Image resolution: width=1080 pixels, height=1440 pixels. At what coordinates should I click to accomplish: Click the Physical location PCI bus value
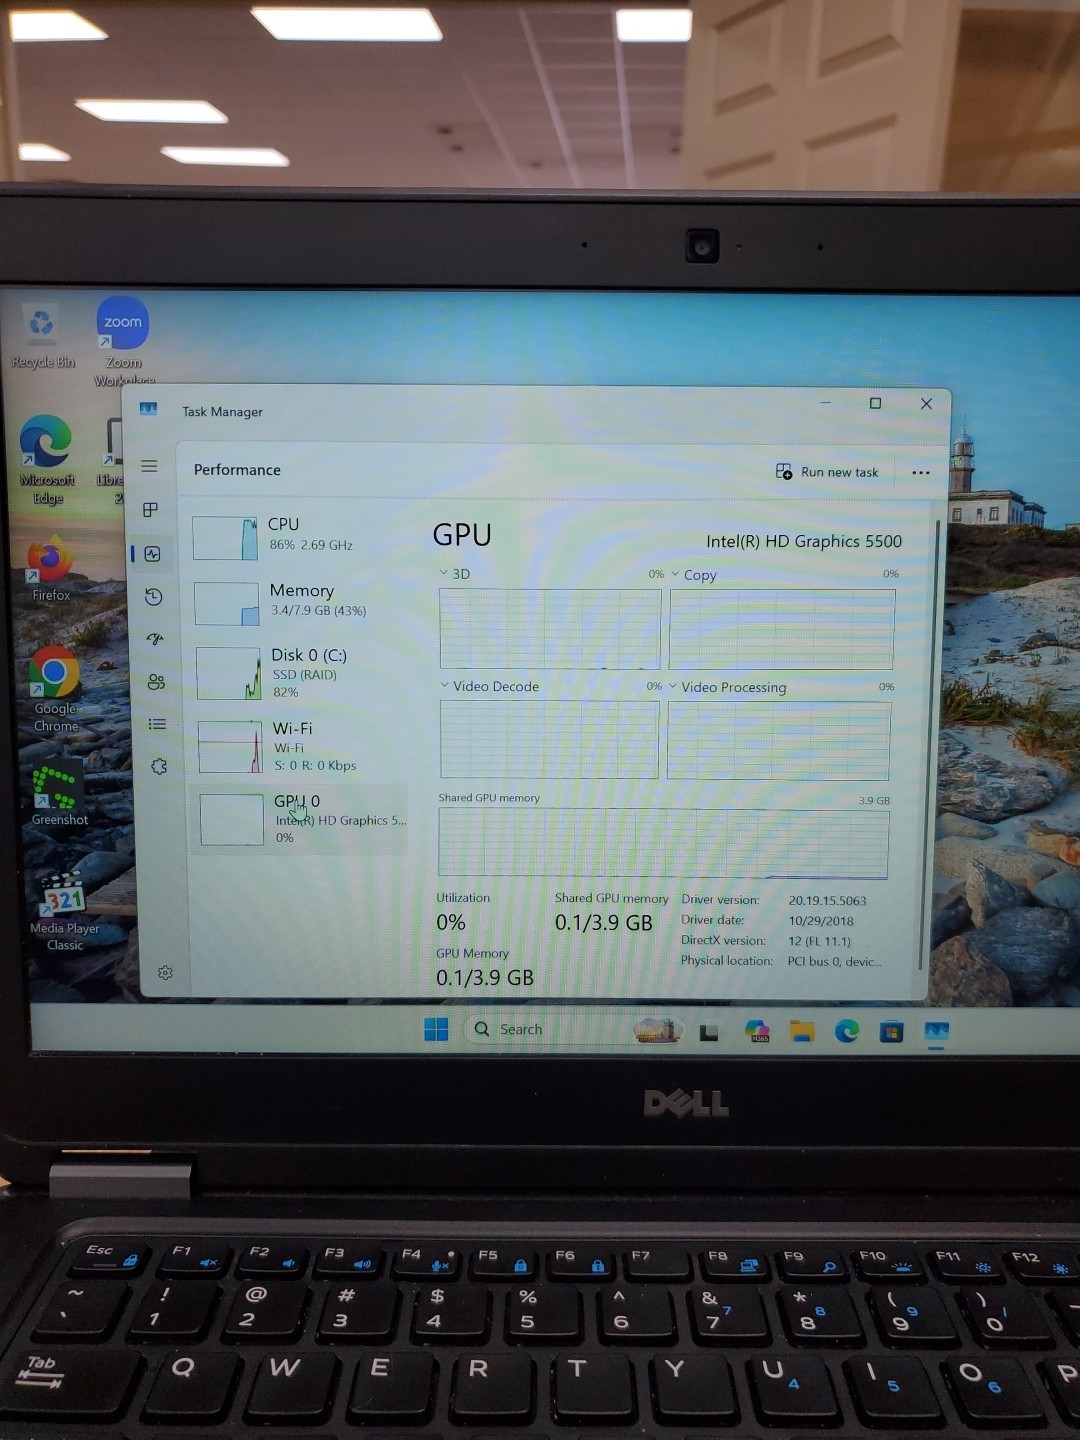pos(834,961)
